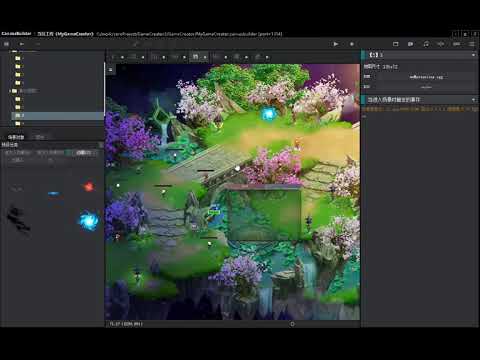This screenshot has height=360, width=480.
Task: Toggle the green switch in the preset panel
Action: pos(68,153)
